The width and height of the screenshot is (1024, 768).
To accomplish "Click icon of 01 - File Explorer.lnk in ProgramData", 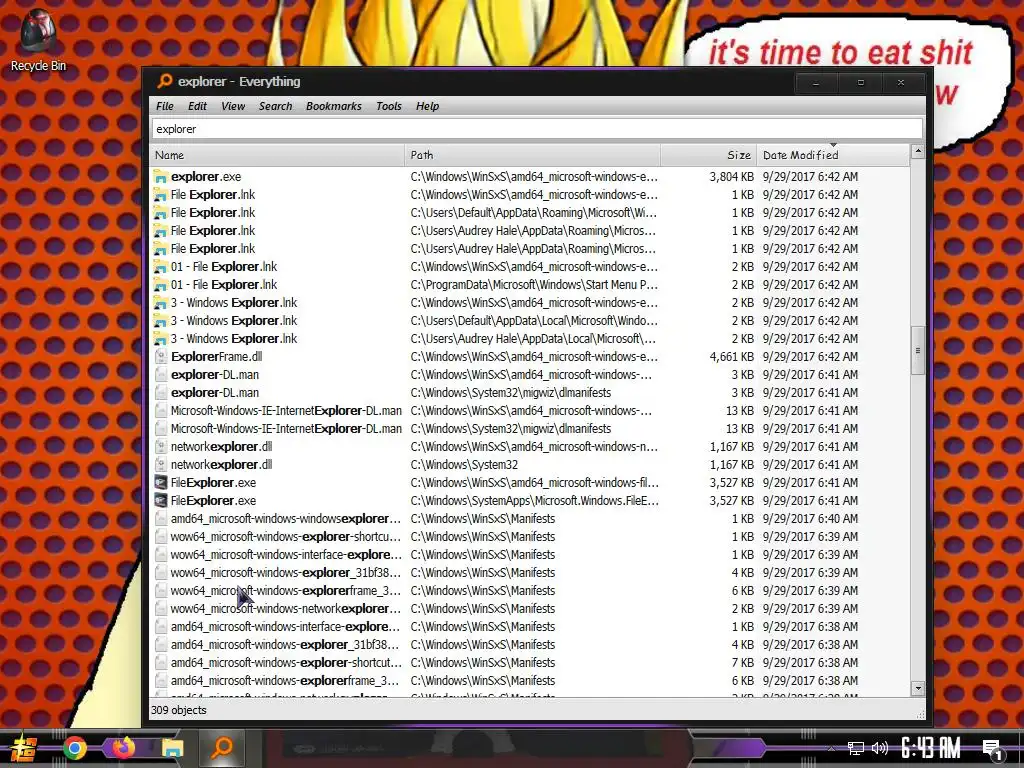I will [161, 285].
